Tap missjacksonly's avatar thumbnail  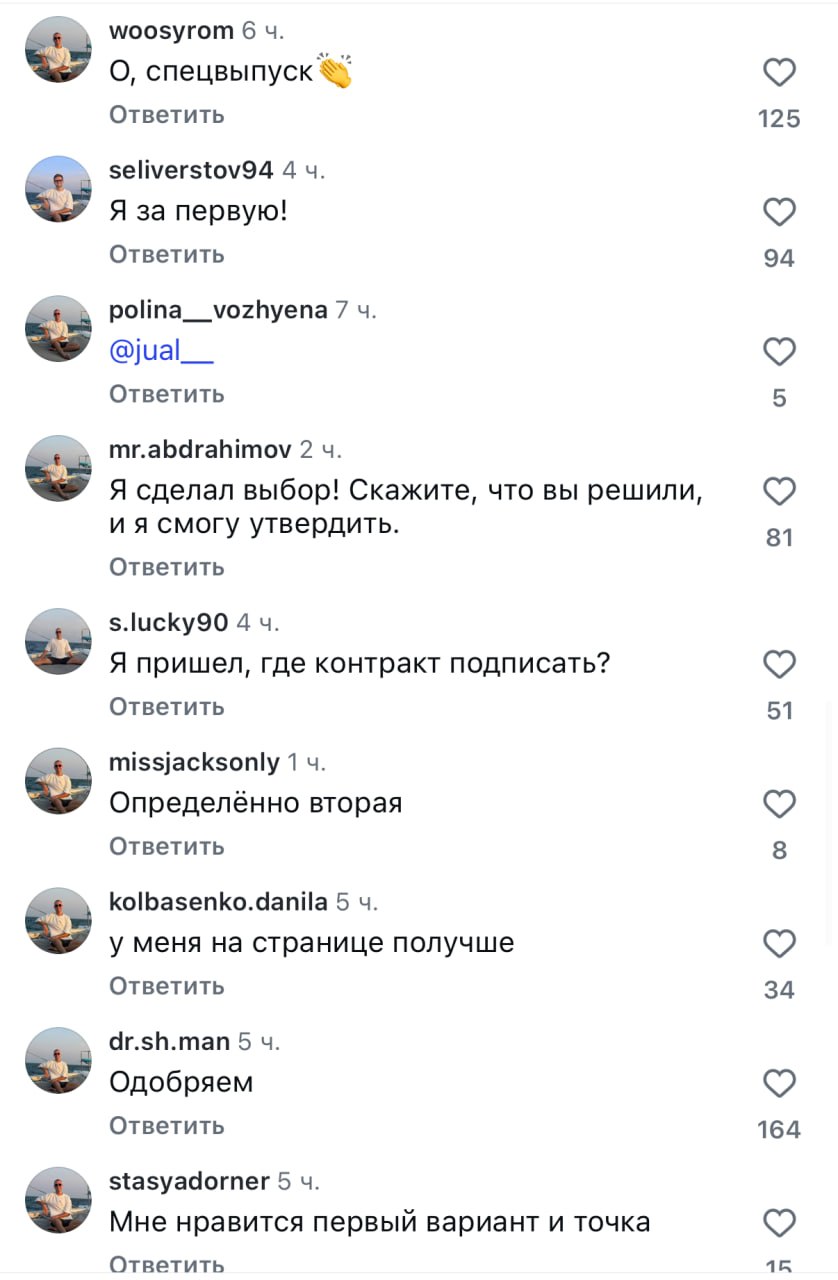(x=58, y=780)
